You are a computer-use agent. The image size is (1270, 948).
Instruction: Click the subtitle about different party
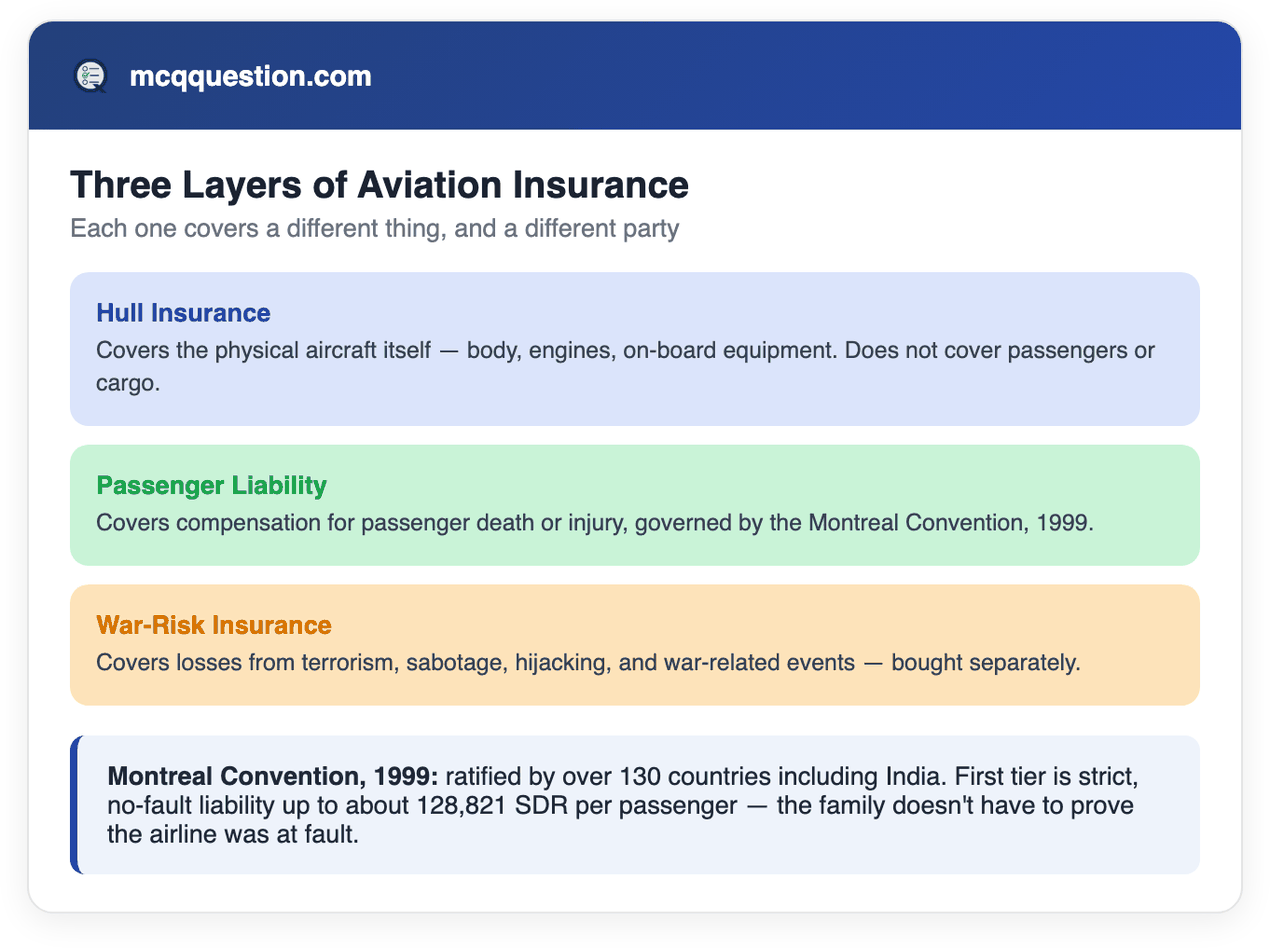coord(374,229)
